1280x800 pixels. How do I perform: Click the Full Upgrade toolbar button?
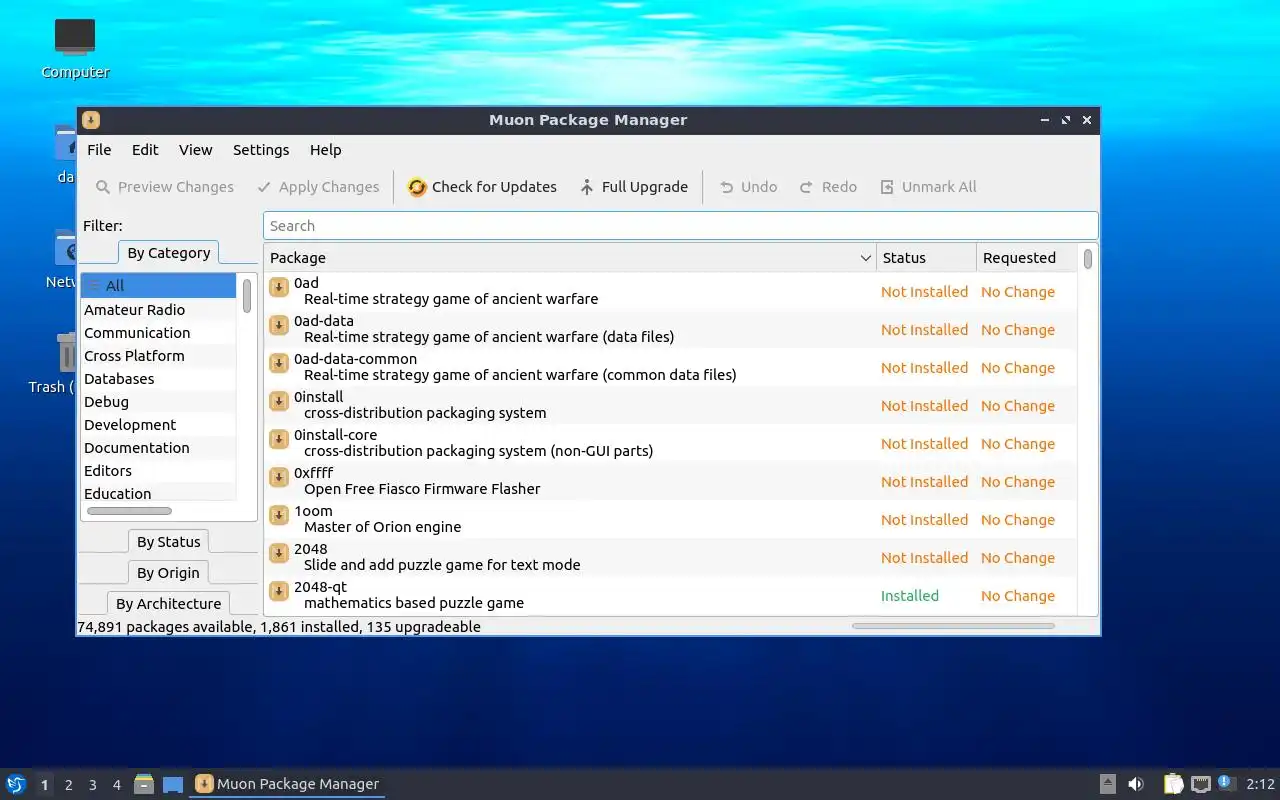(634, 187)
